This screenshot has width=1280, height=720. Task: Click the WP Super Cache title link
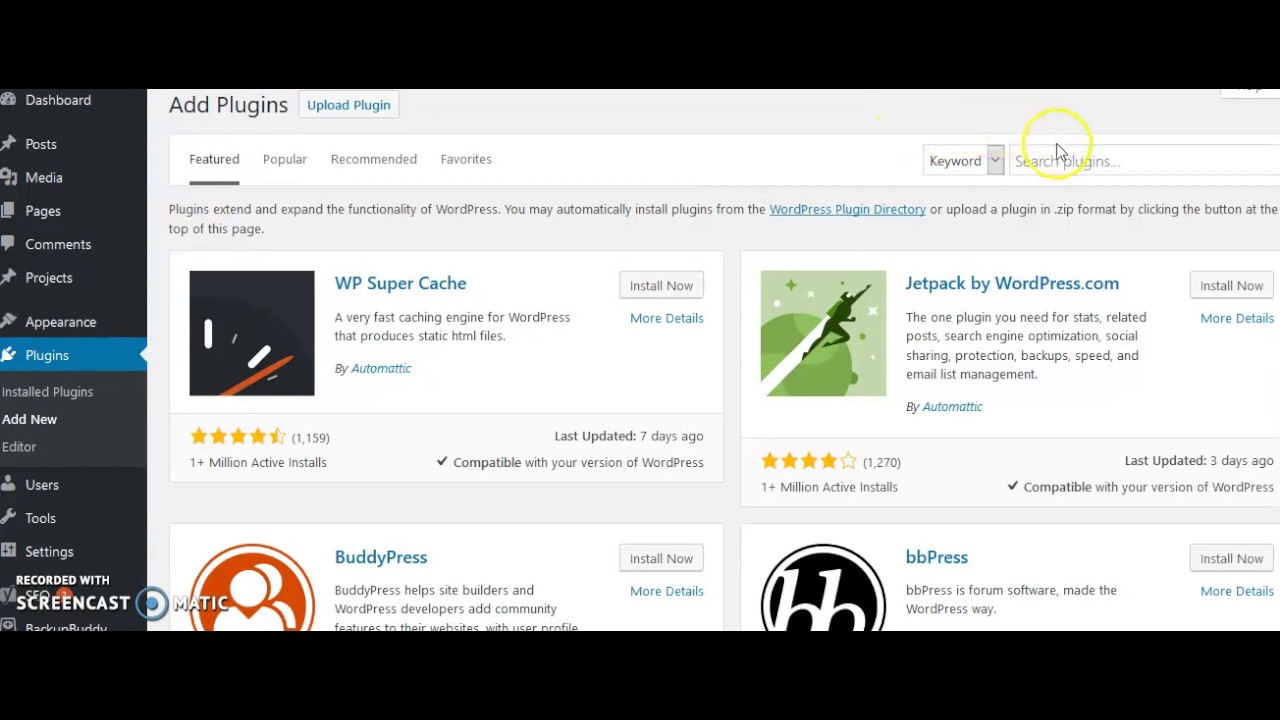pyautogui.click(x=400, y=283)
